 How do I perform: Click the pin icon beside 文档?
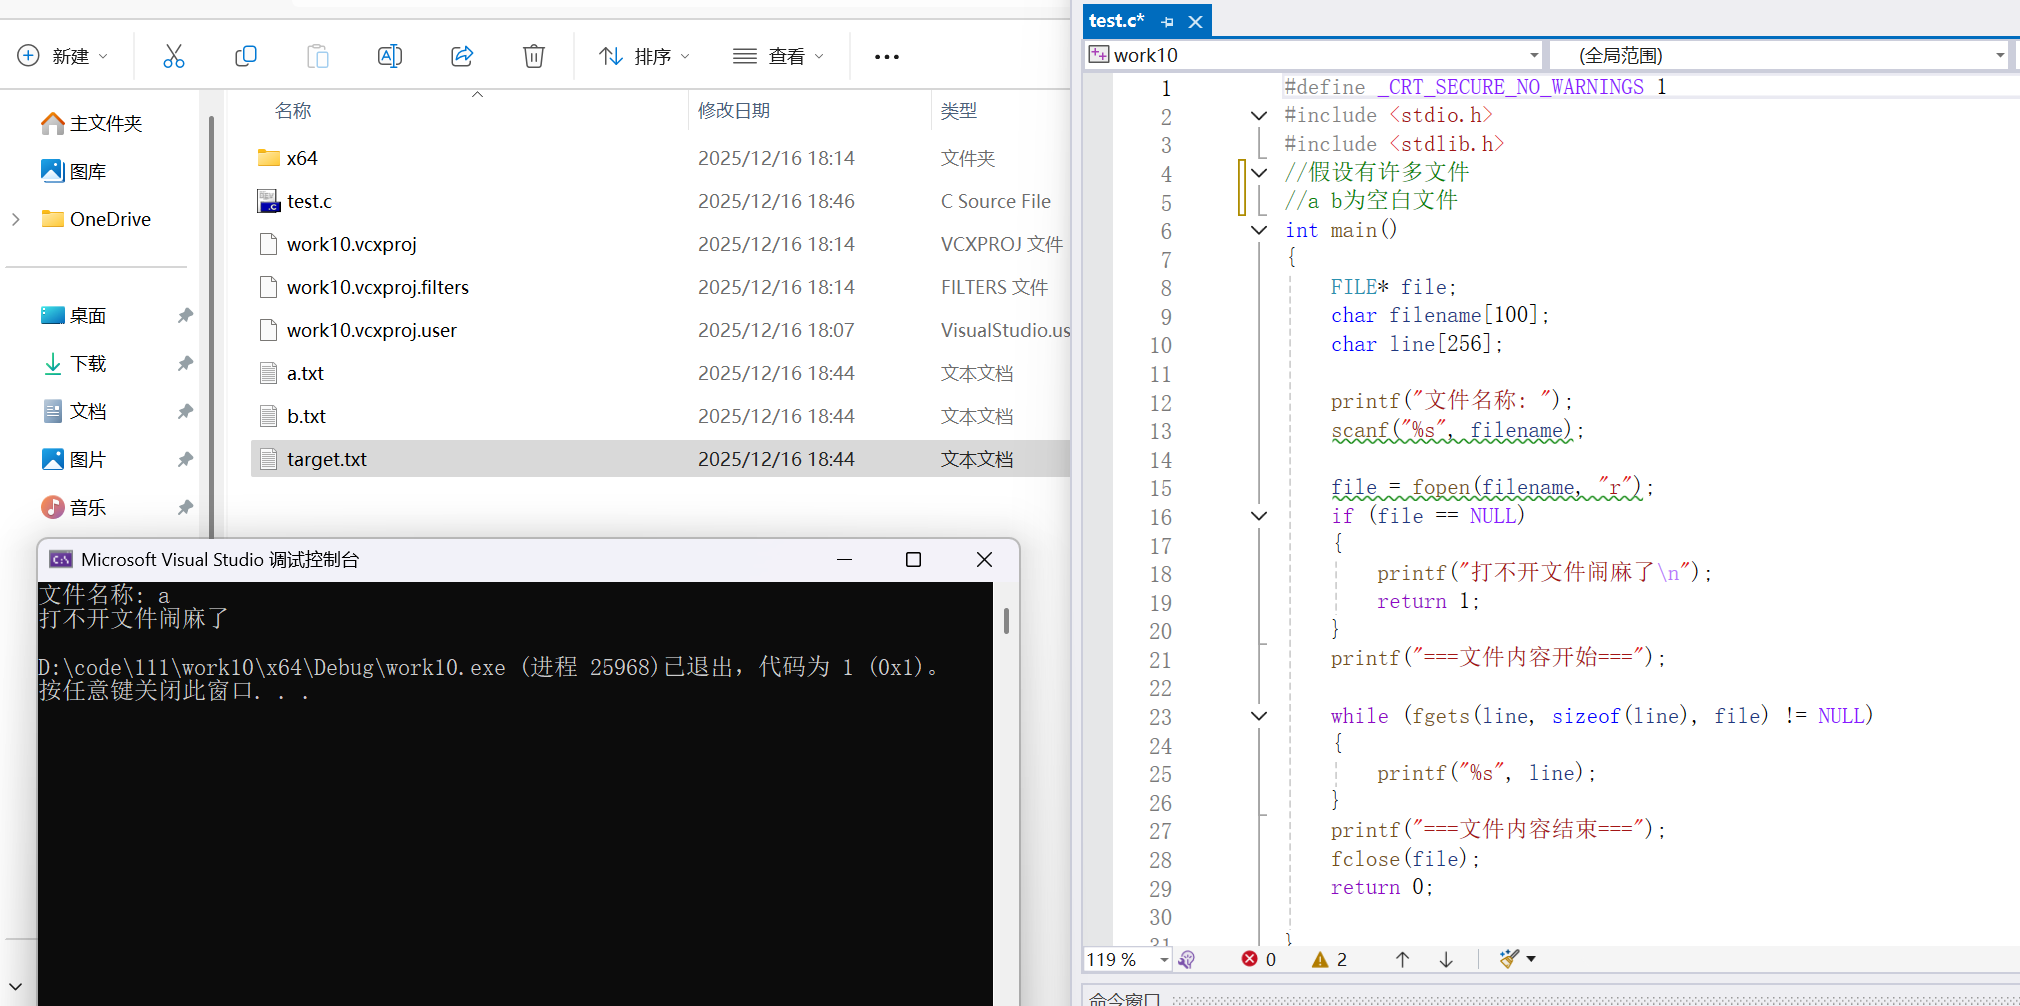[185, 412]
